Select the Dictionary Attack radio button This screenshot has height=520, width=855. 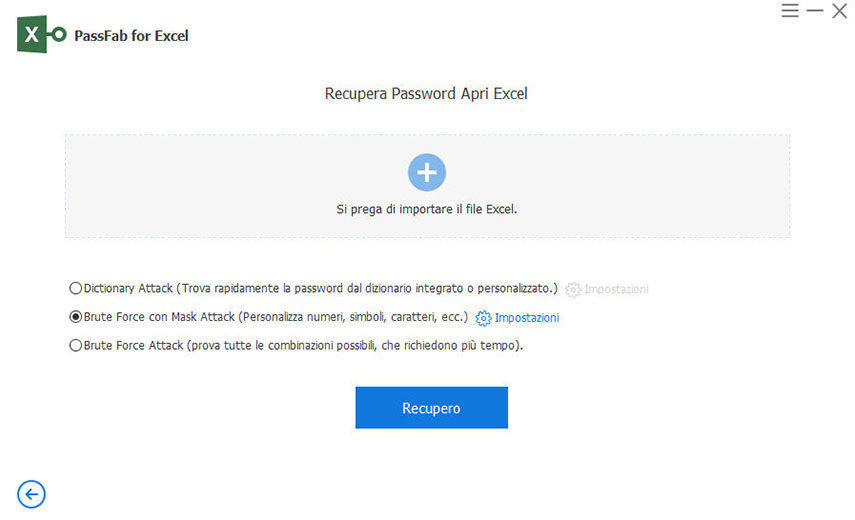point(76,289)
